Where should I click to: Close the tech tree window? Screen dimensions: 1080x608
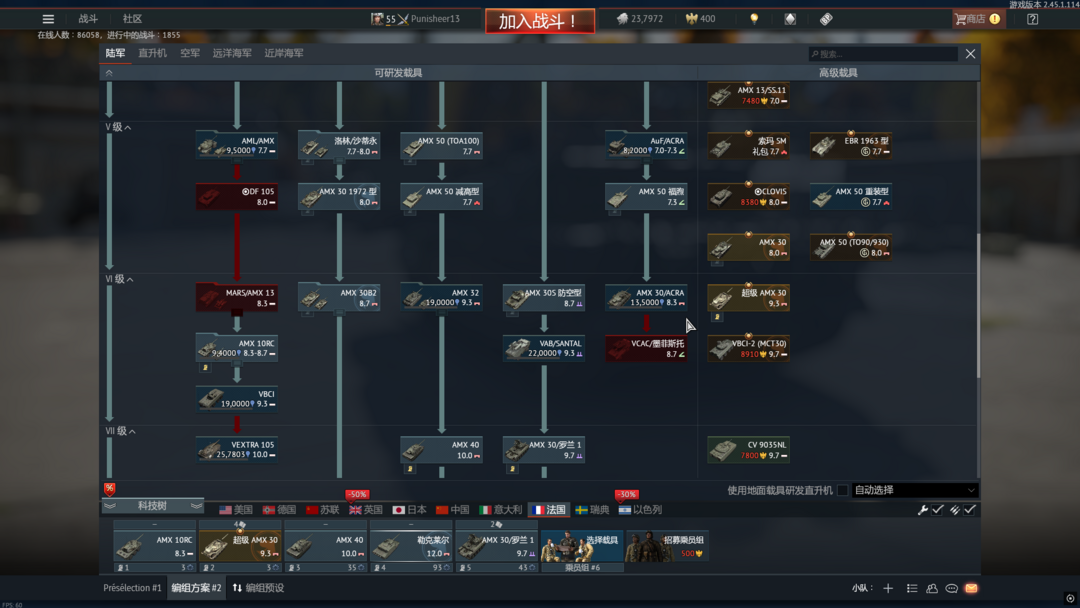[x=970, y=54]
